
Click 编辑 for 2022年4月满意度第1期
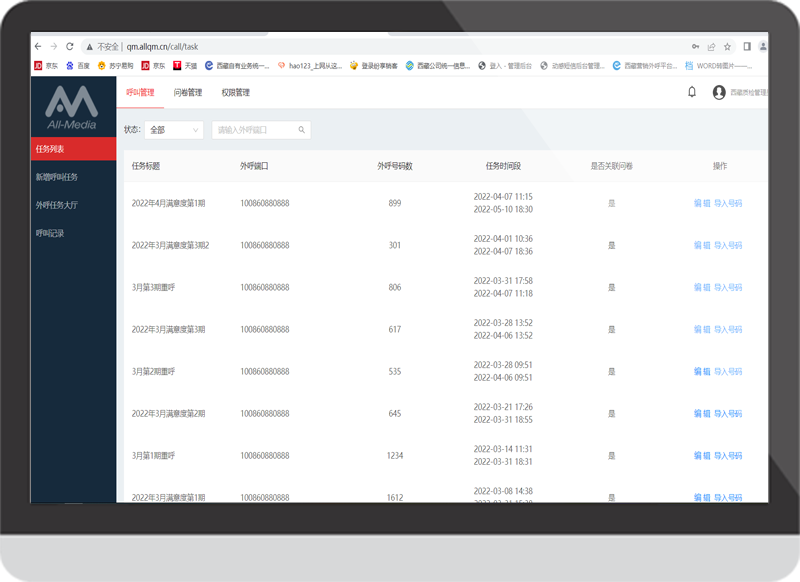(x=702, y=203)
